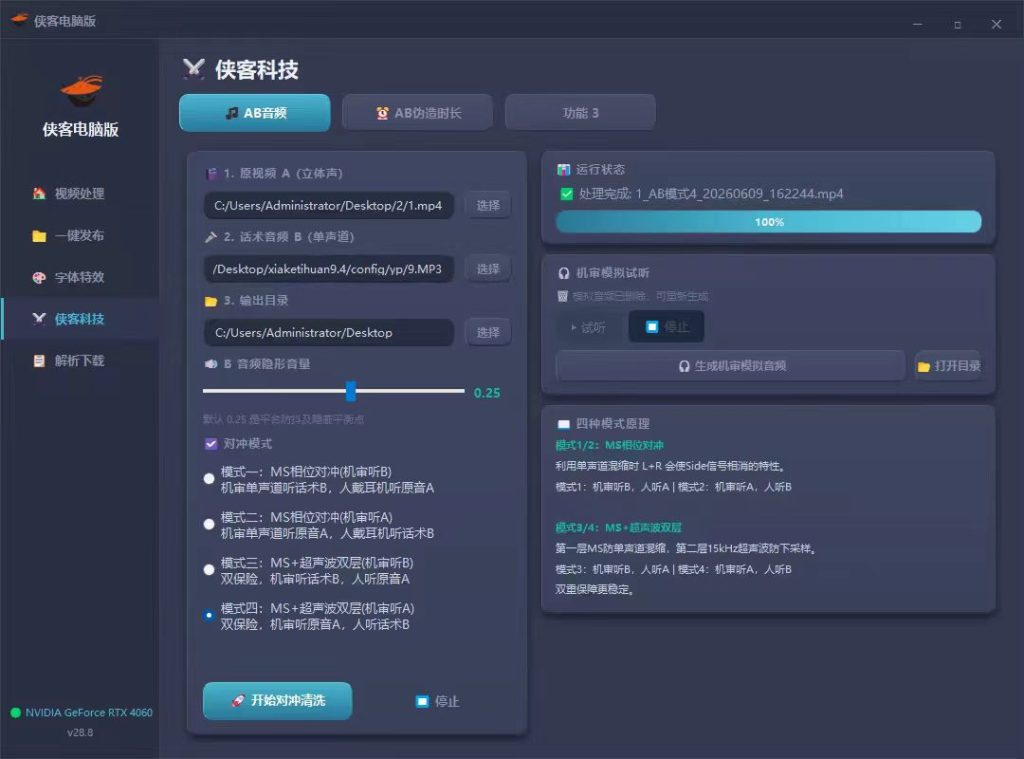Image resolution: width=1024 pixels, height=759 pixels.
Task: Click the document icon beside 解析下载
Action: pos(39,361)
